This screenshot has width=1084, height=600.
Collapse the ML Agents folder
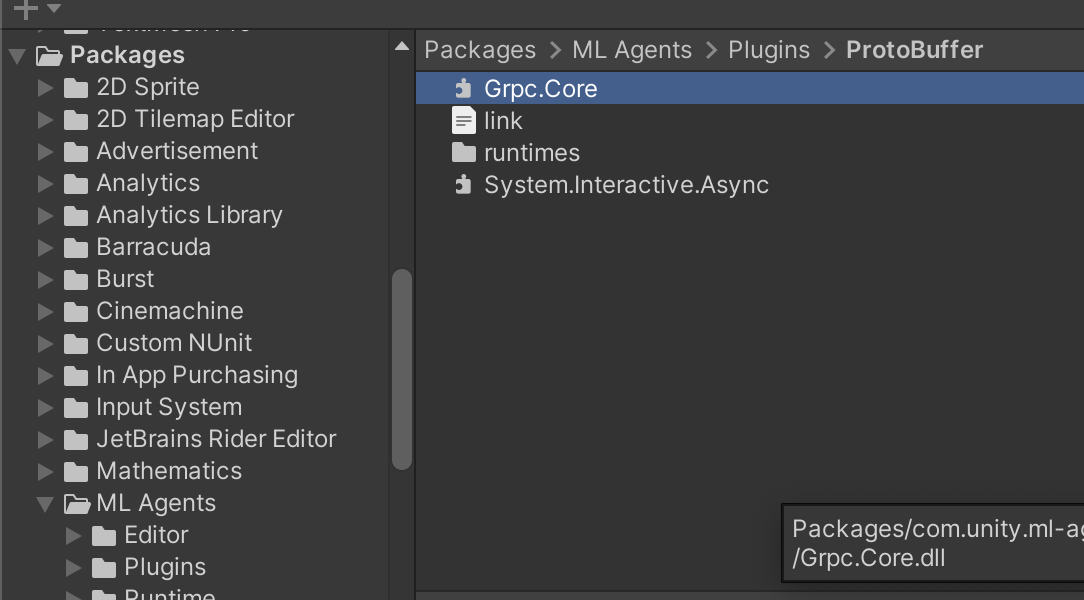pyautogui.click(x=46, y=504)
